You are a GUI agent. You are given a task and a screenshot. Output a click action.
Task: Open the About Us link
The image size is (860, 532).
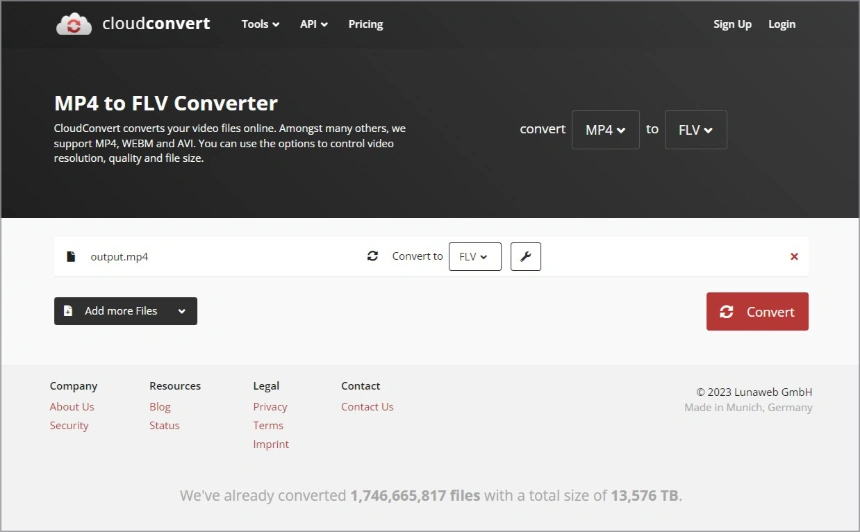(x=72, y=407)
